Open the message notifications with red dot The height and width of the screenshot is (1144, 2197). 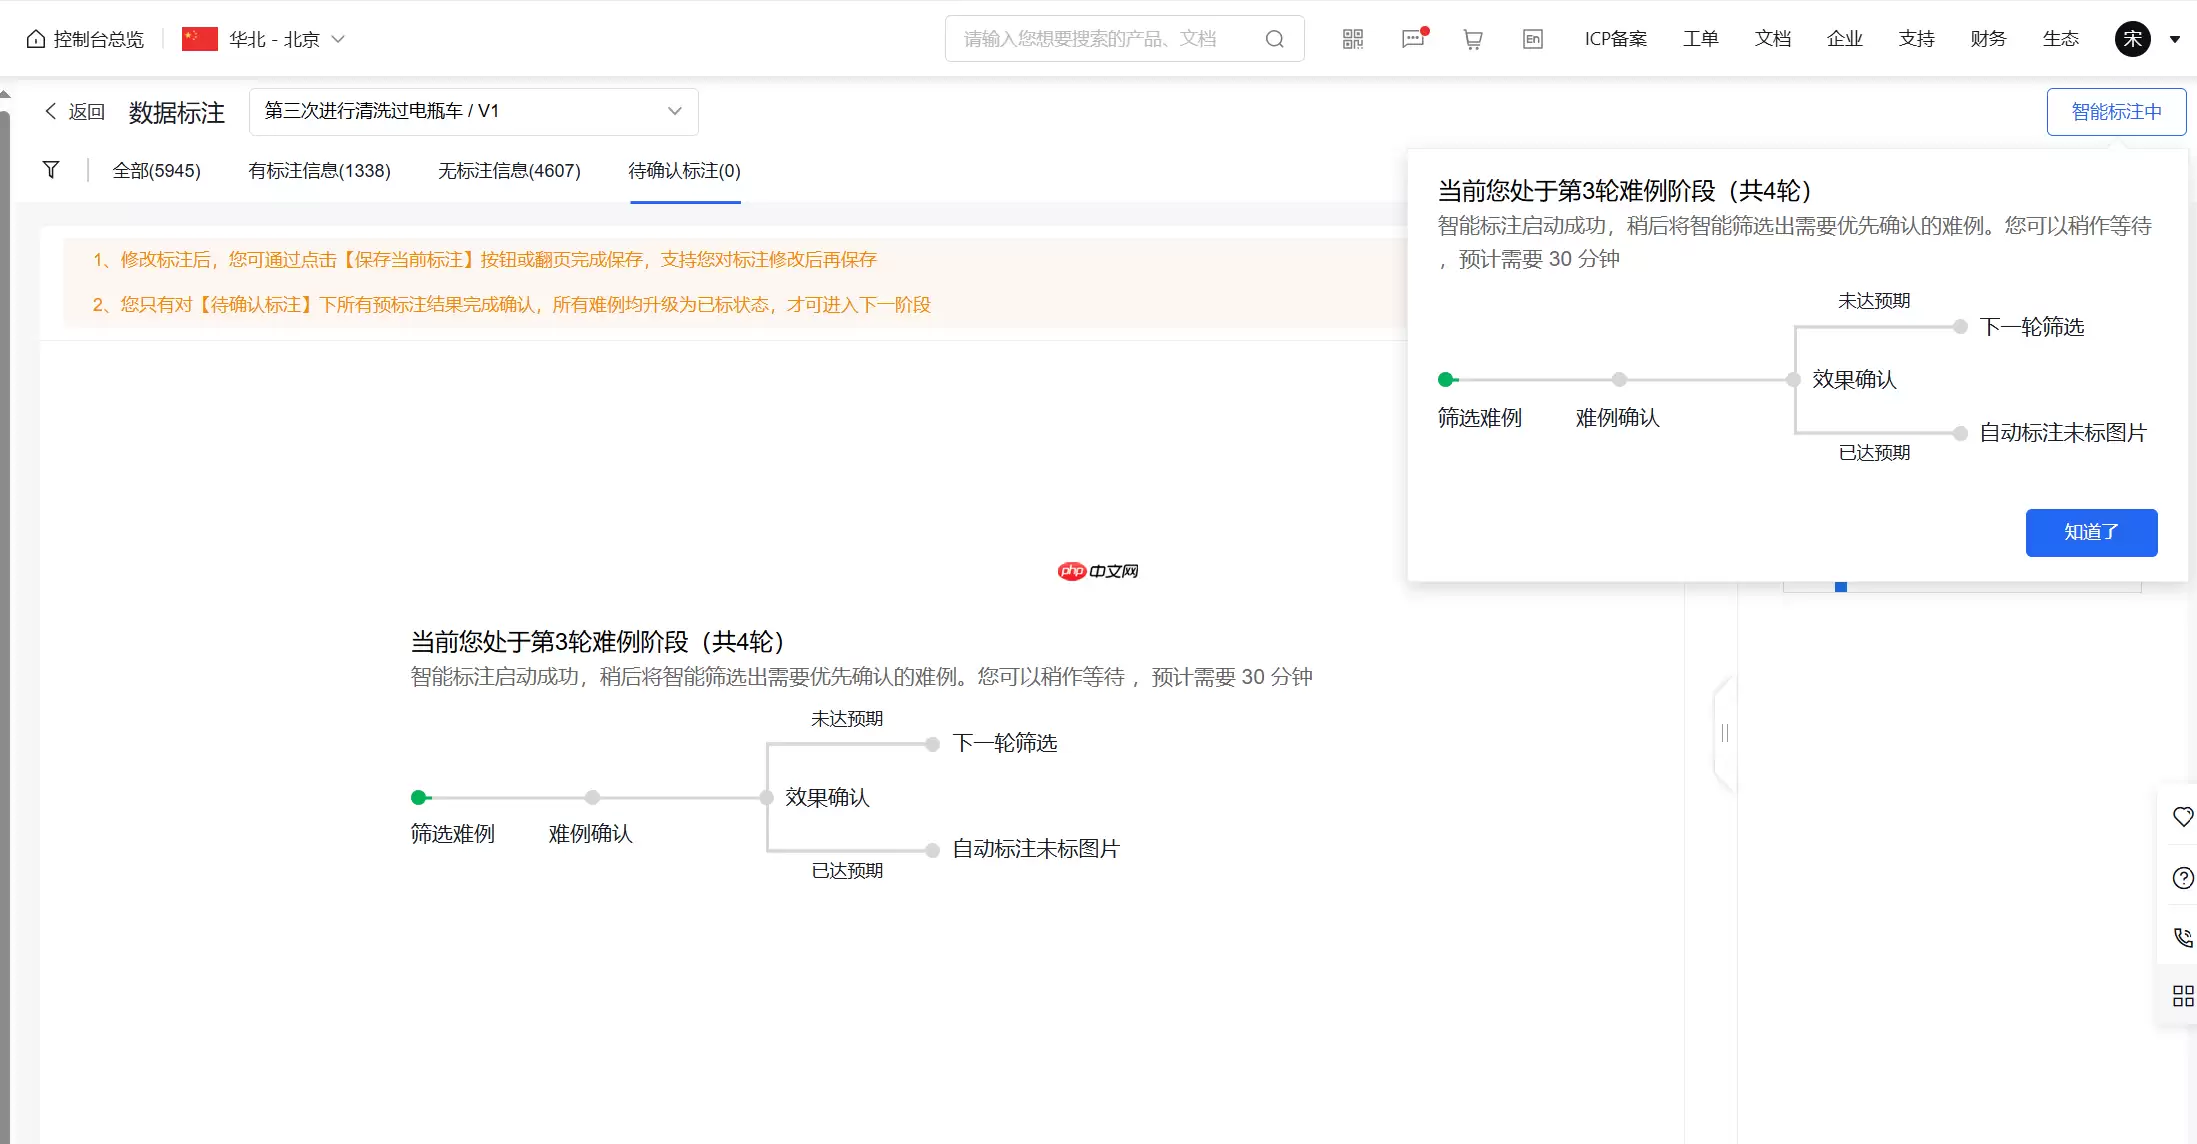click(x=1412, y=38)
